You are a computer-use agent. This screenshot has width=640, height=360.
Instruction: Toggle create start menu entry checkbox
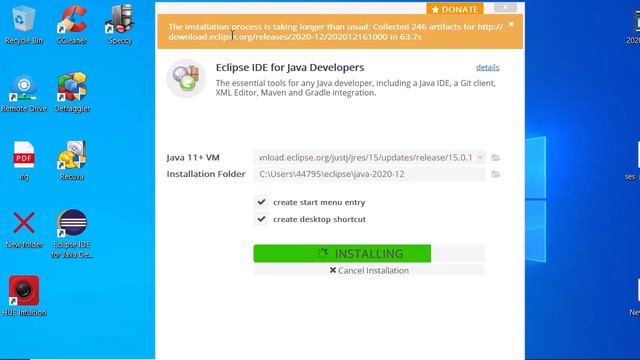(261, 202)
